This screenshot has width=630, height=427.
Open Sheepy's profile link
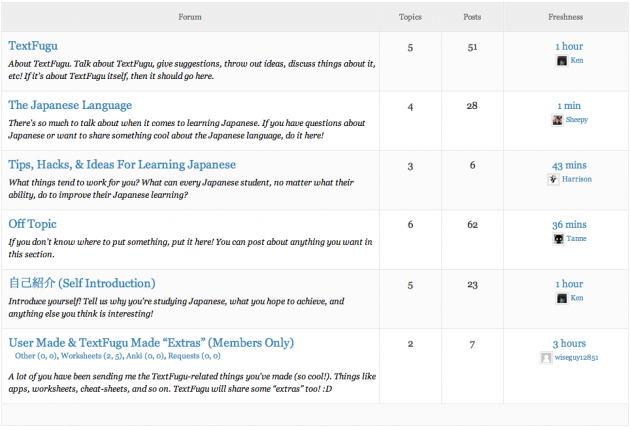pyautogui.click(x=577, y=120)
